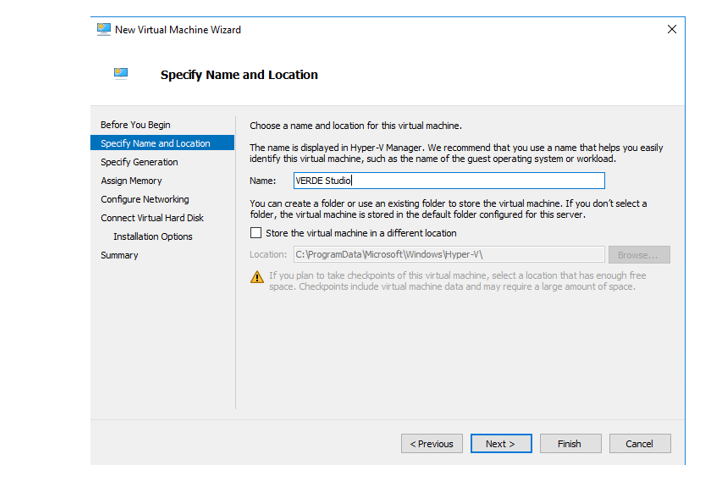The height and width of the screenshot is (478, 703).
Task: Select Specify Name and Location step
Action: coord(162,143)
